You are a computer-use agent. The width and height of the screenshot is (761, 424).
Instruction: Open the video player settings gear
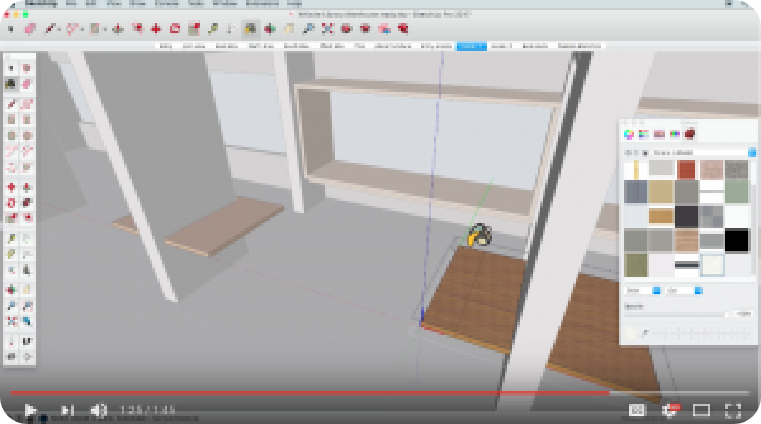(670, 410)
